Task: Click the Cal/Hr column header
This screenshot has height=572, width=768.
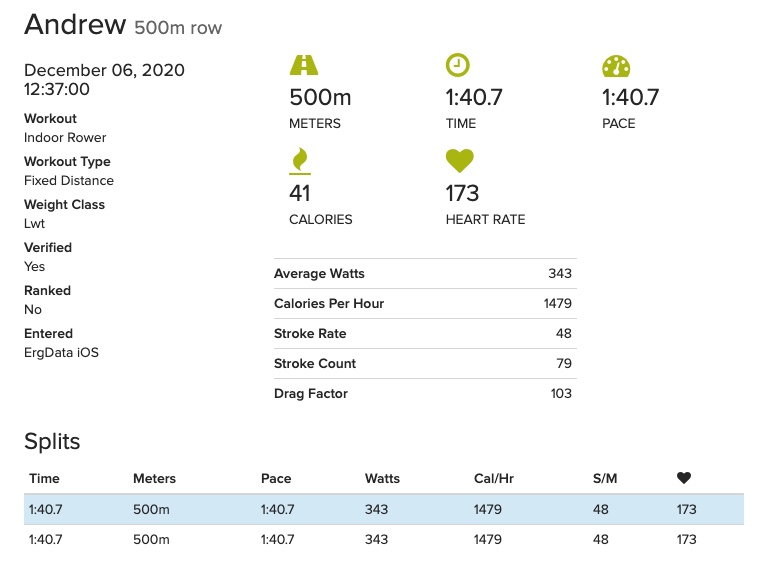Action: [x=494, y=479]
